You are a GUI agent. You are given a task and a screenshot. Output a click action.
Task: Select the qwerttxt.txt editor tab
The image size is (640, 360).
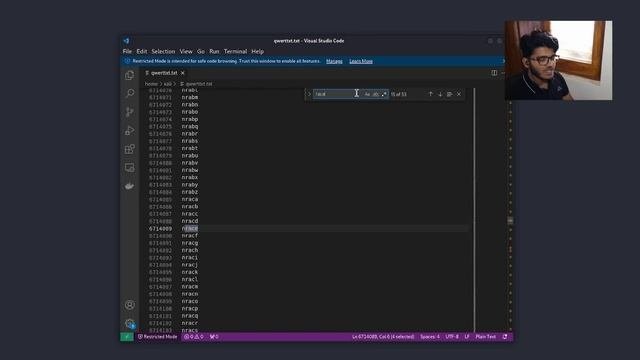[164, 73]
